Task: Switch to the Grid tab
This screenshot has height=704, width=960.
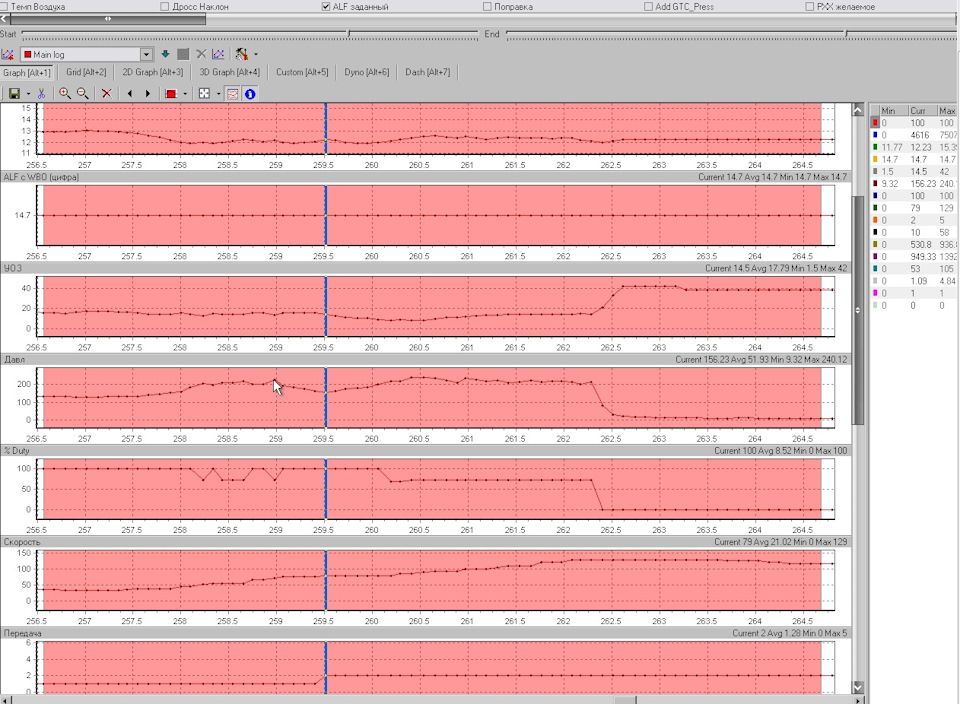Action: click(x=86, y=72)
